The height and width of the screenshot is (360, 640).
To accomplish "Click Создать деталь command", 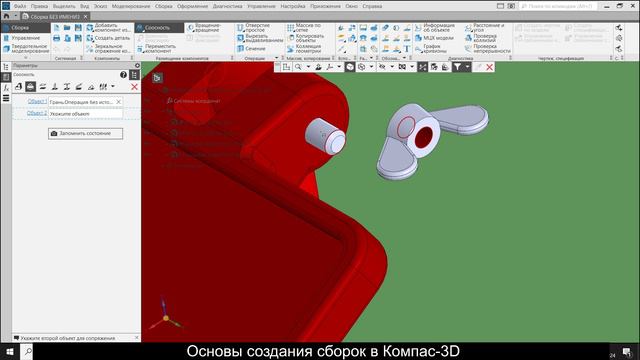I will click(x=109, y=38).
